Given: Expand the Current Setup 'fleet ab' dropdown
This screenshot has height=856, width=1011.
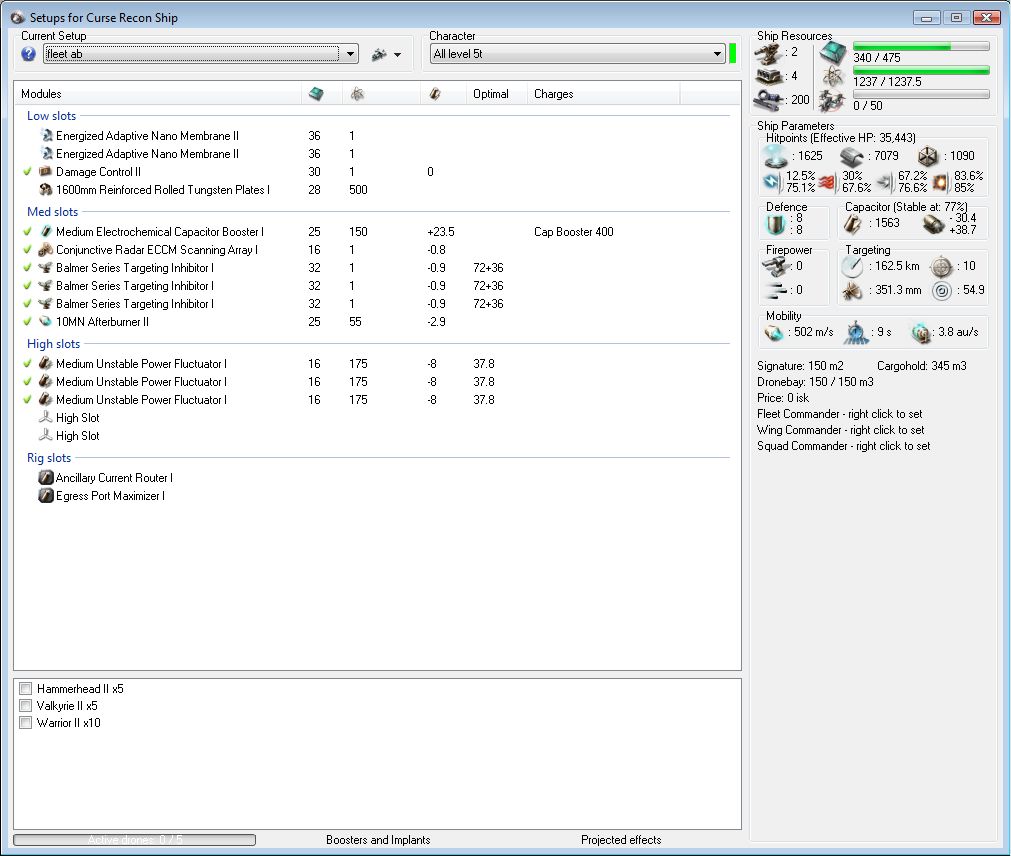Looking at the screenshot, I should point(349,54).
